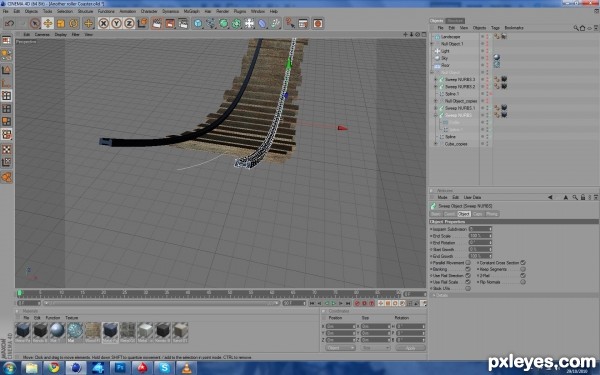
Task: Click the search icon in Object Manager
Action: pyautogui.click(x=576, y=28)
